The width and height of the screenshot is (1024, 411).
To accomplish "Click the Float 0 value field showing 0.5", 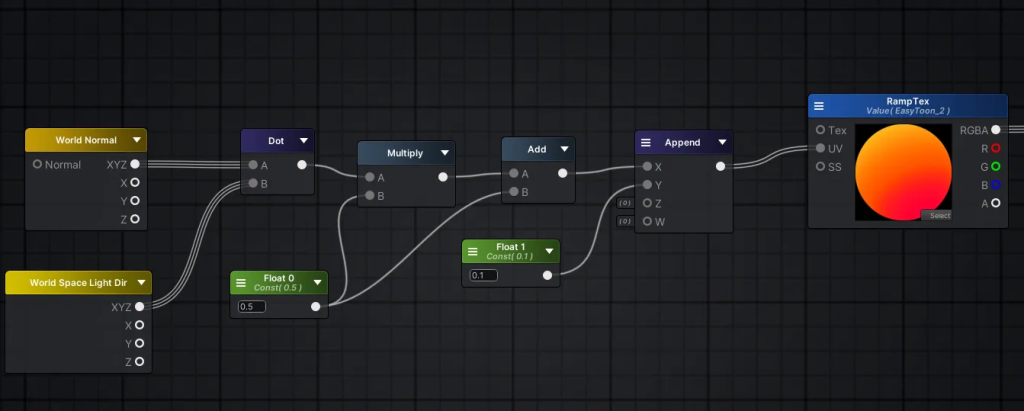I will [251, 307].
